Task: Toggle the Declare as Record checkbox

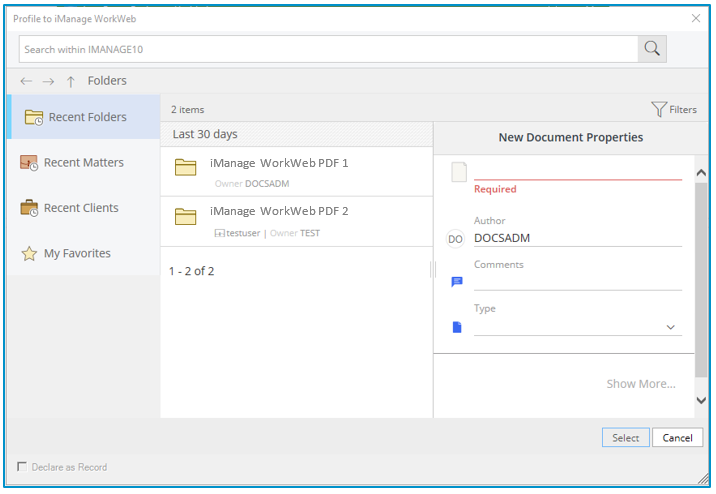Action: point(23,467)
